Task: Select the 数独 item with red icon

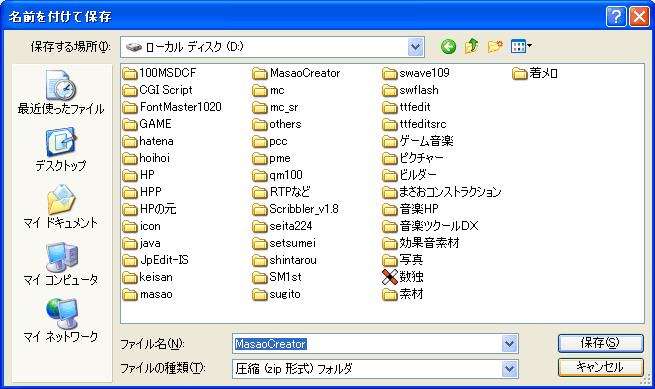Action: [403, 277]
